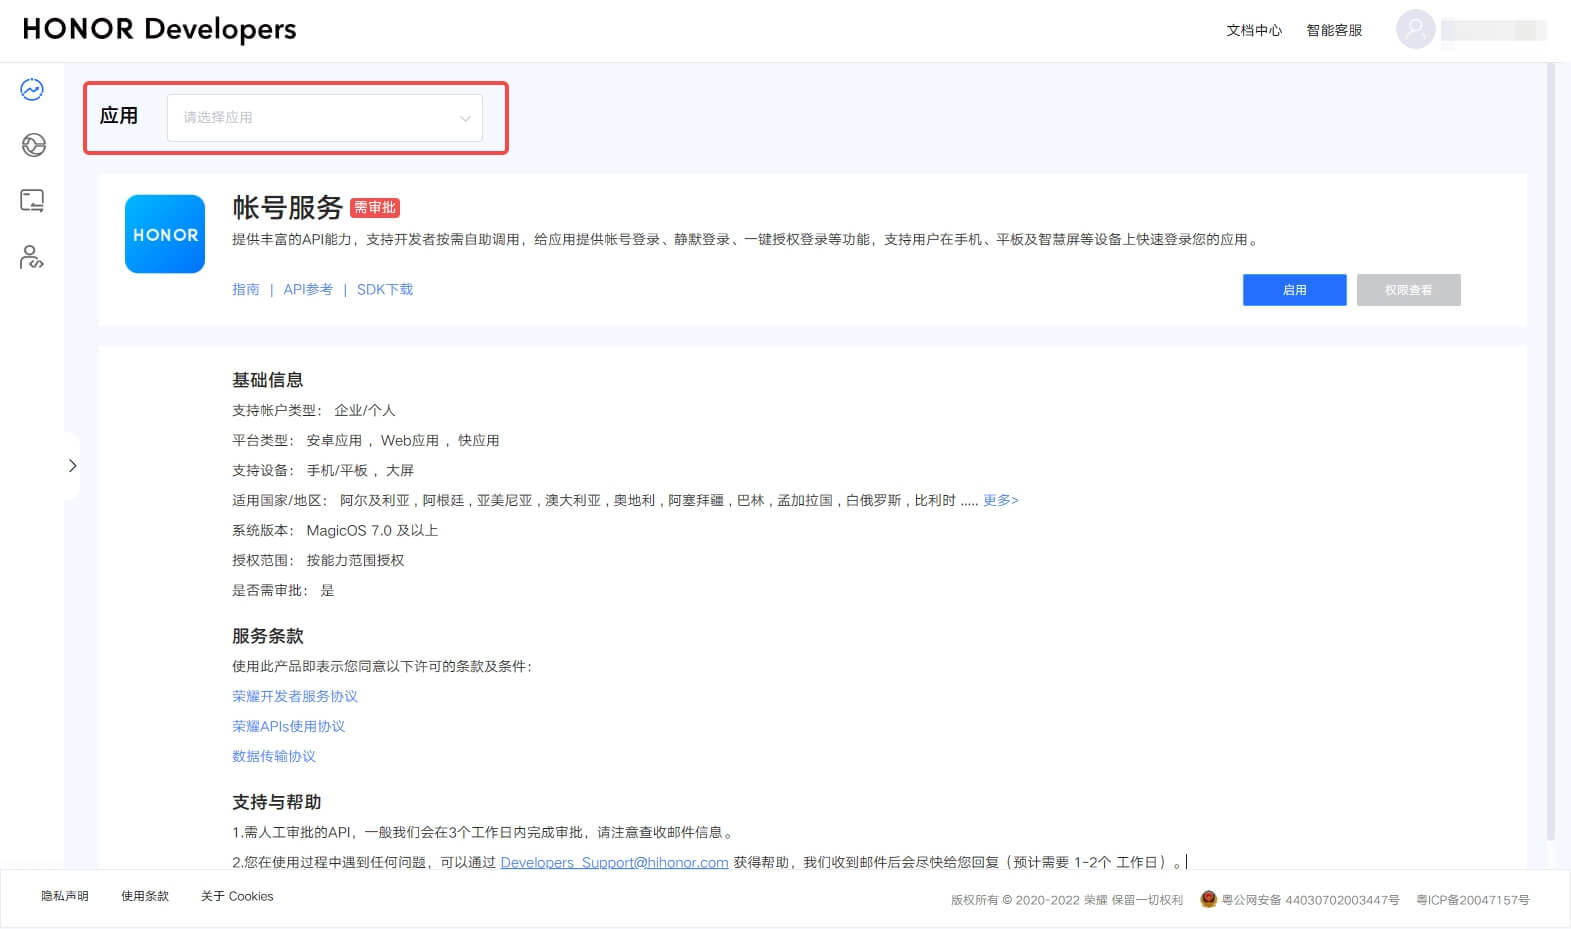Open the circular ring icon in the sidebar
This screenshot has width=1571, height=929.
[x=33, y=145]
